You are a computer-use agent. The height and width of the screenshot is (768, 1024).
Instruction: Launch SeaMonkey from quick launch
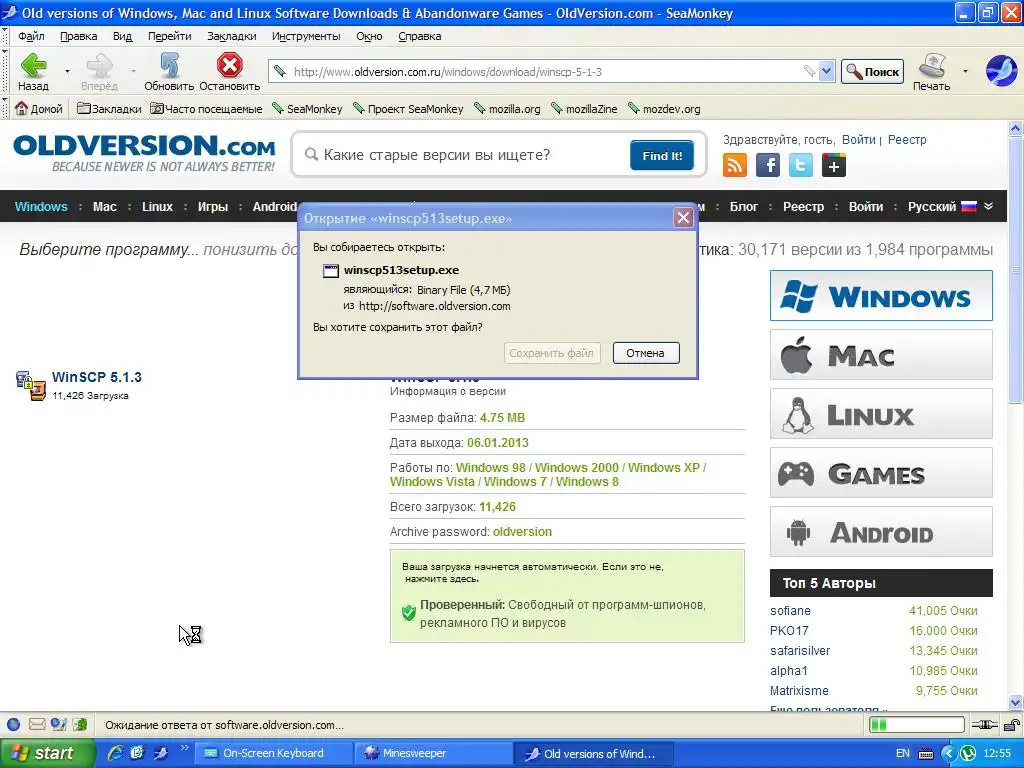point(160,753)
